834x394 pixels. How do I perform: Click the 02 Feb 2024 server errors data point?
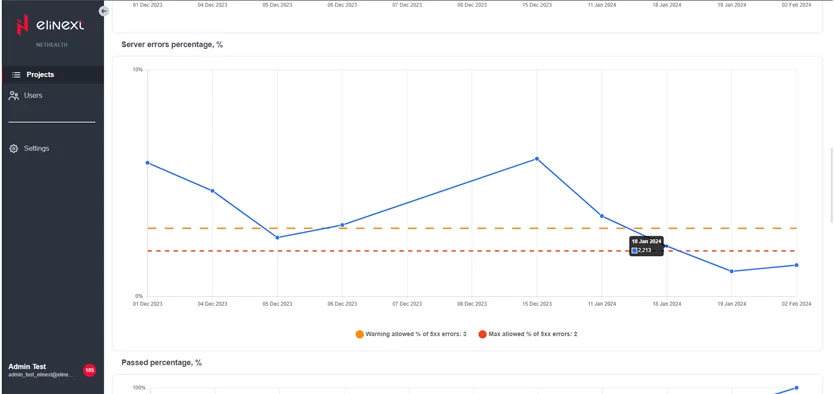click(796, 265)
